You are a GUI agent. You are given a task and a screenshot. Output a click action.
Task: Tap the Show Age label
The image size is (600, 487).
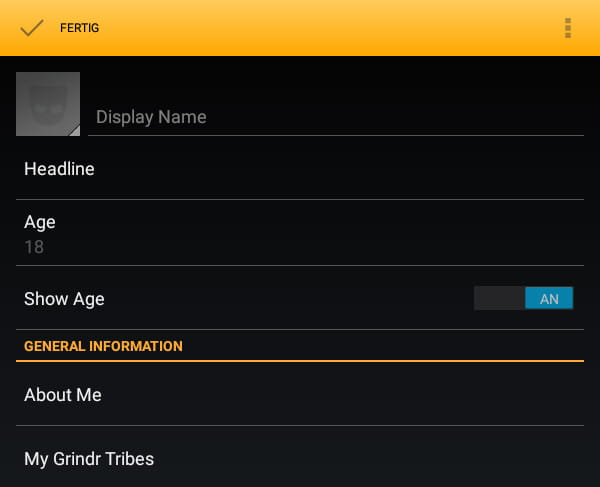click(64, 299)
